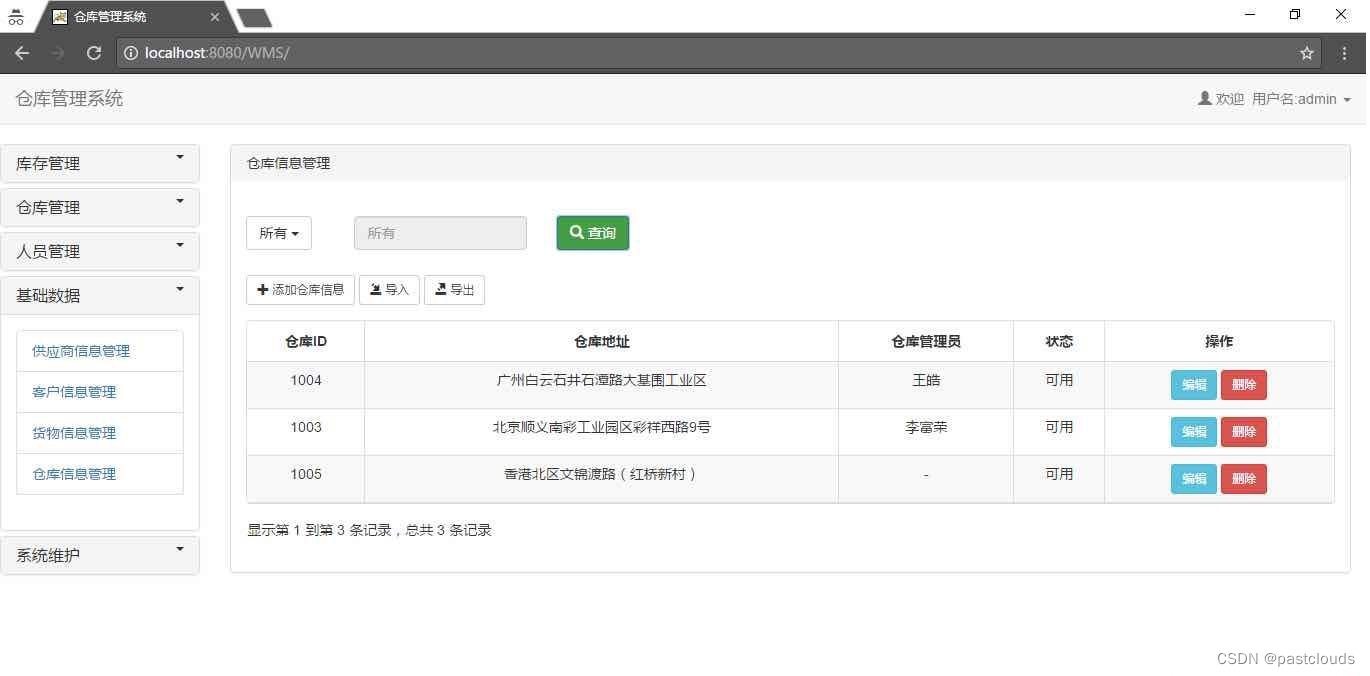
Task: Click the 导出 export button
Action: [x=455, y=290]
